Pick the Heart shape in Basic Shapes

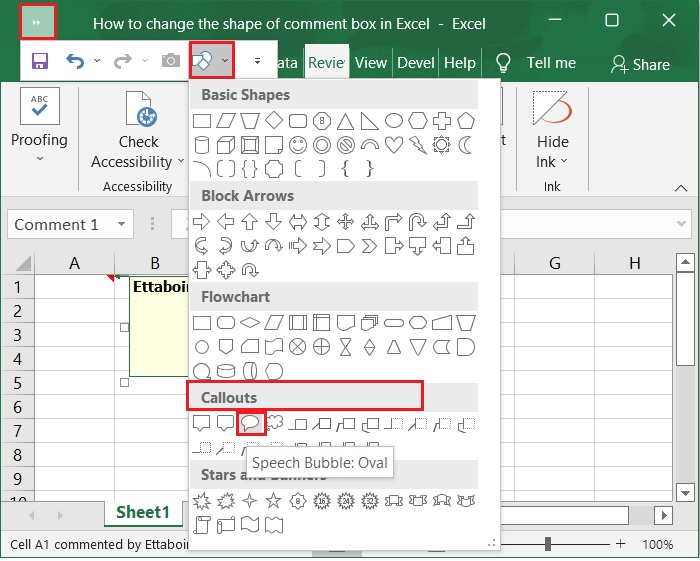coord(394,145)
